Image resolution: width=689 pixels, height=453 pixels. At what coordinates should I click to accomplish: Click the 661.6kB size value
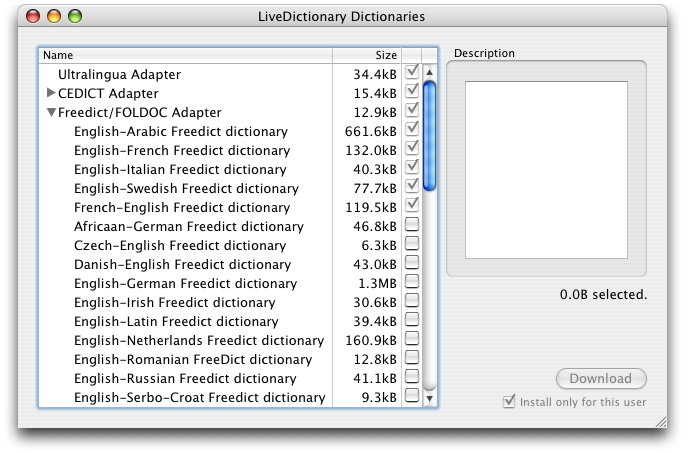370,131
